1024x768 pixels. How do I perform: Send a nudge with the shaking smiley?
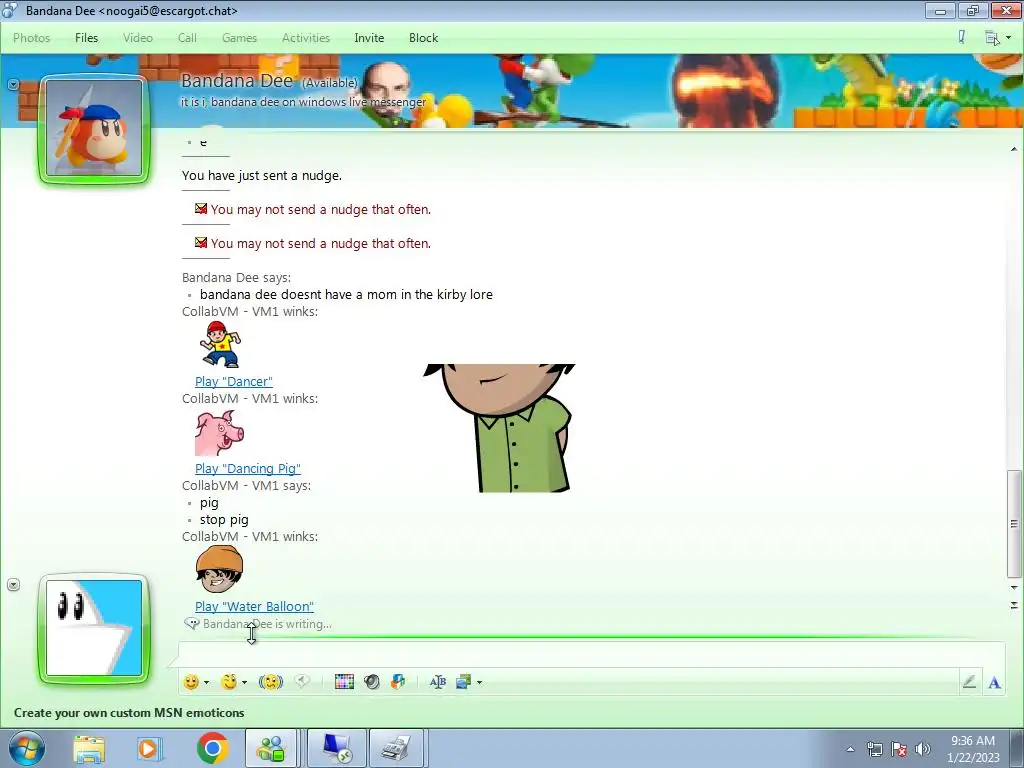coord(270,682)
